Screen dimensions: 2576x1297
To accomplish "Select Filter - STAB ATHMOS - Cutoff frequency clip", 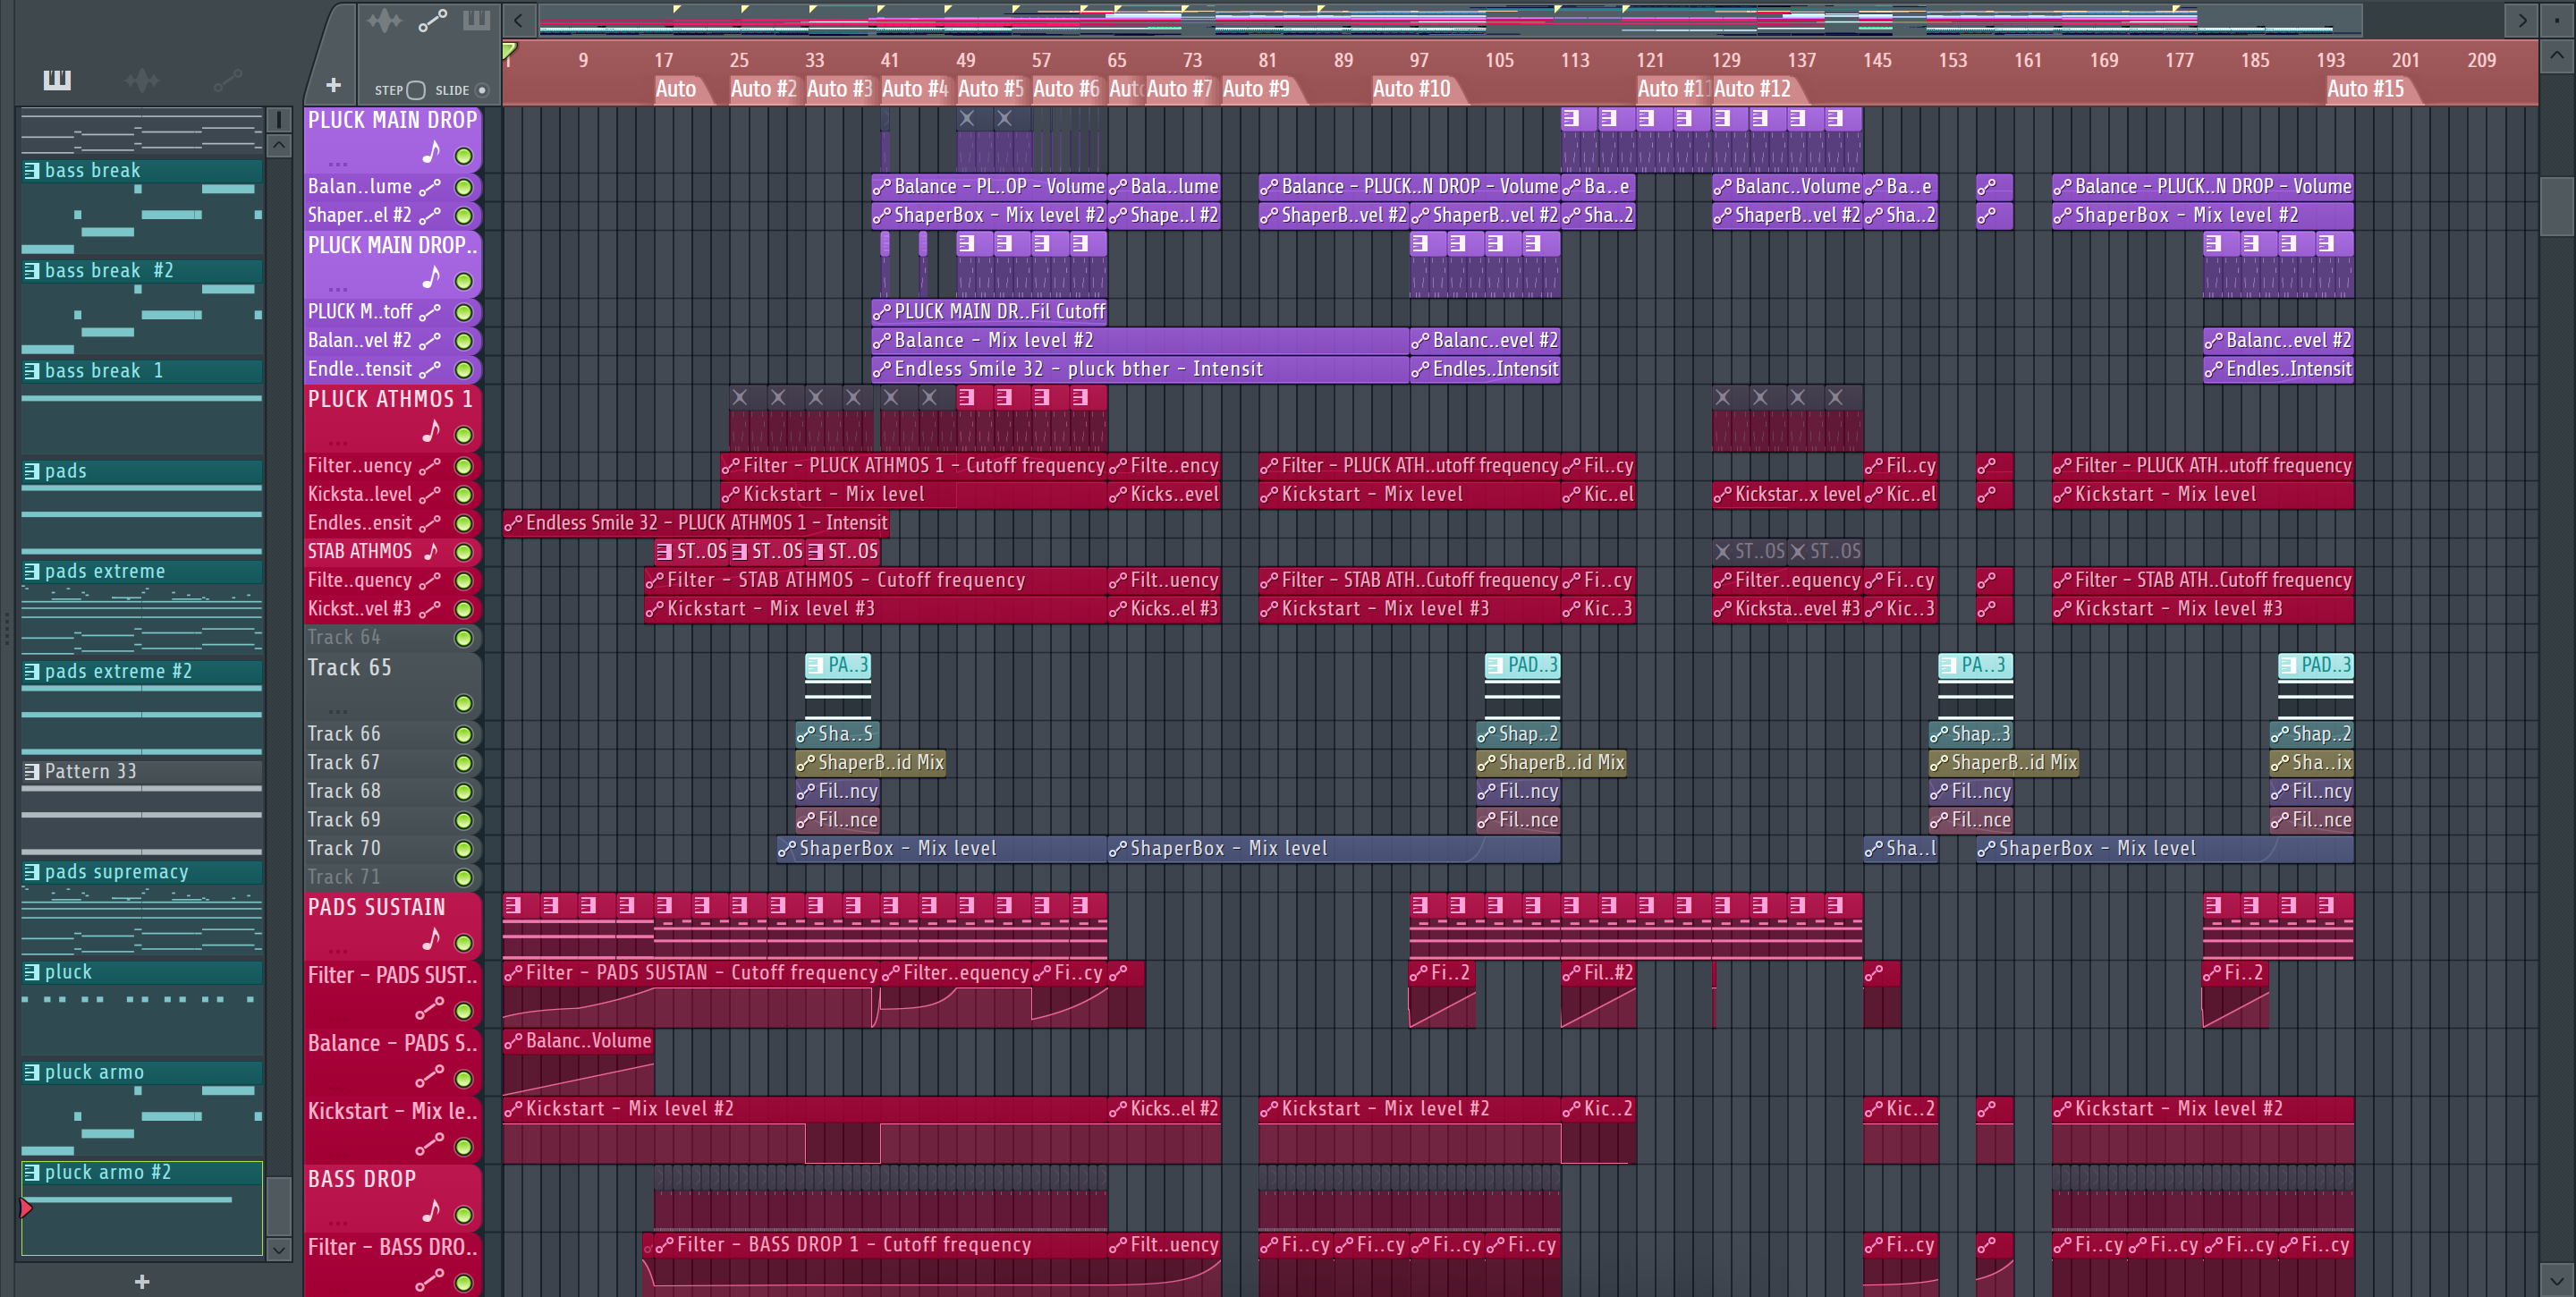I will click(x=876, y=580).
